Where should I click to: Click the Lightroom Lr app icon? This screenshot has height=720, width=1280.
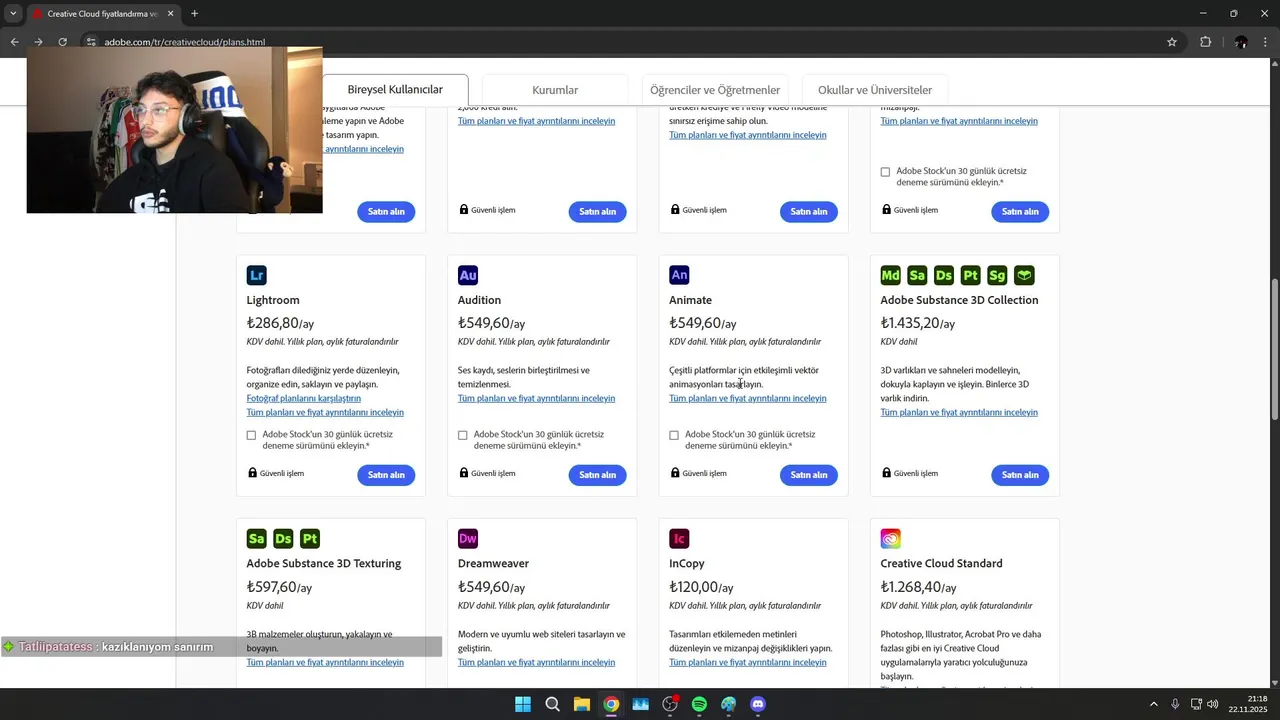tap(257, 275)
